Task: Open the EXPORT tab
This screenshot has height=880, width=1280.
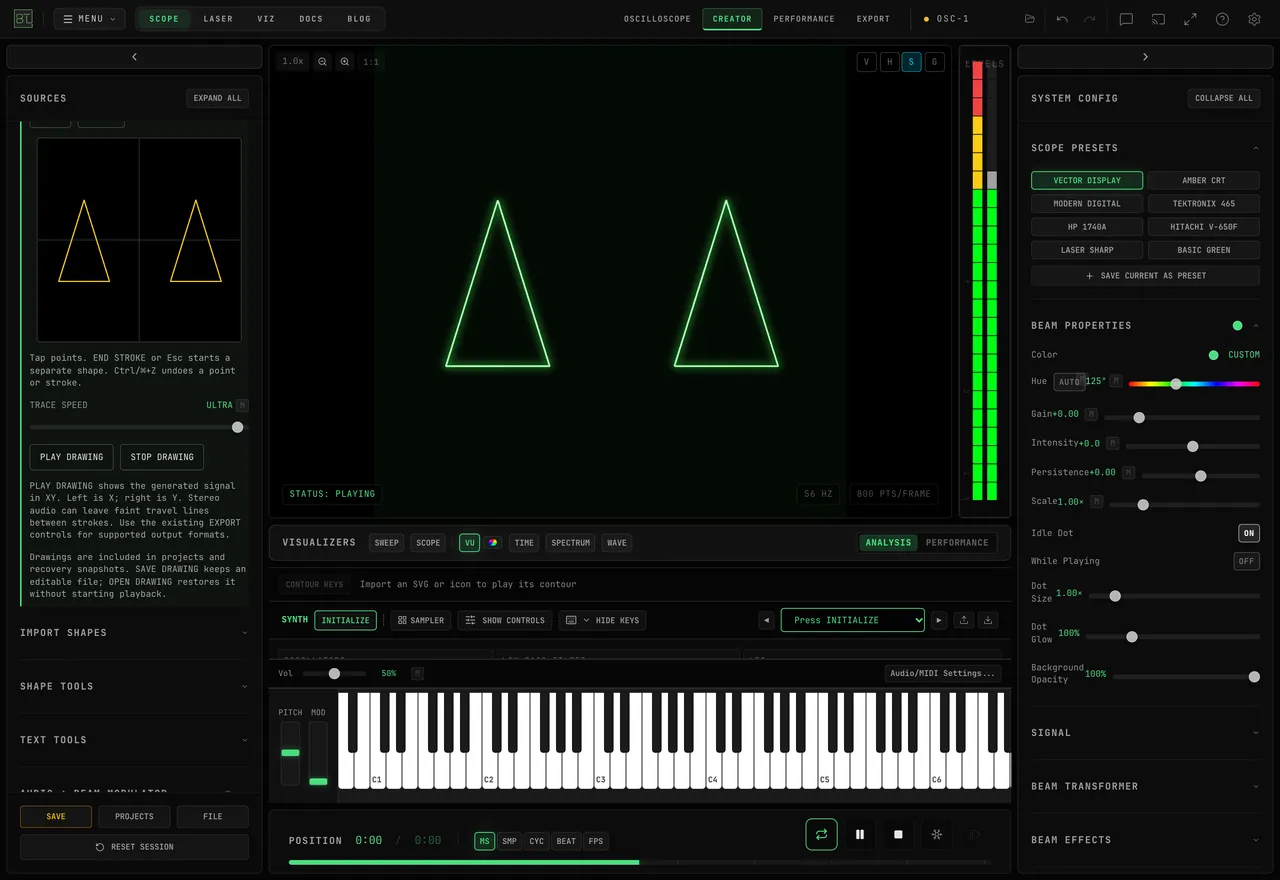Action: coord(873,19)
